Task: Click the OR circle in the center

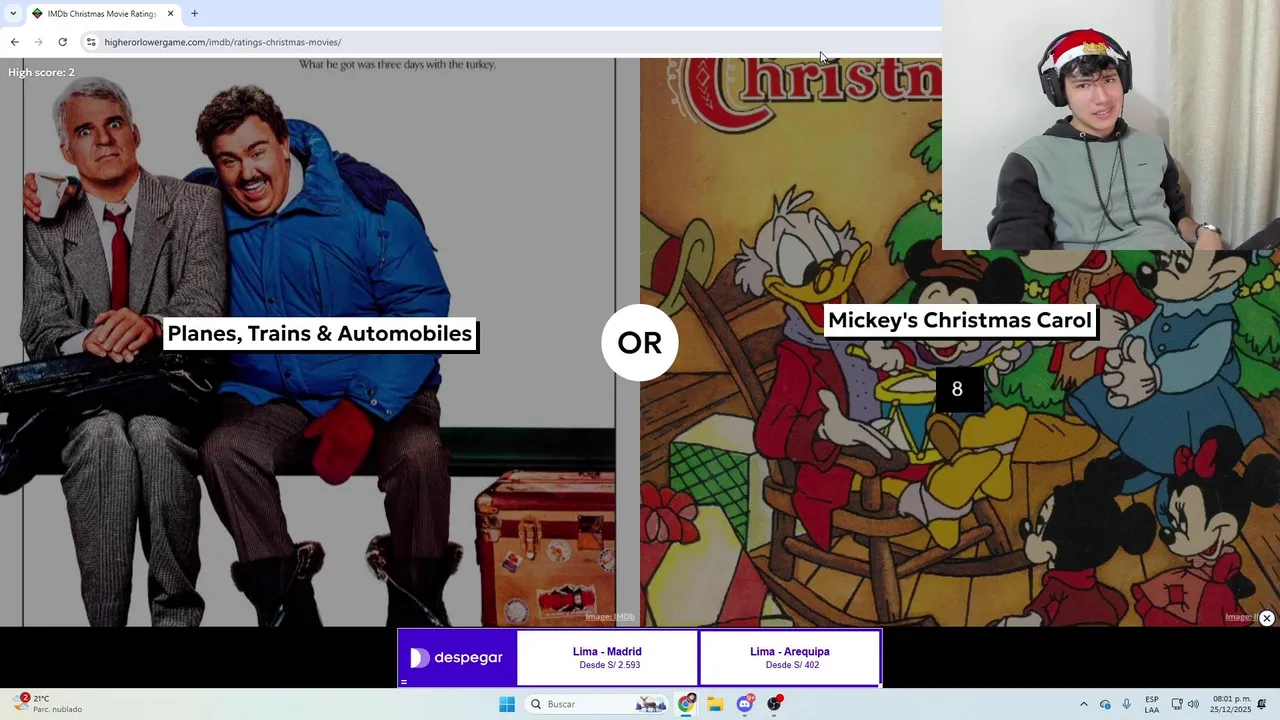Action: 640,342
